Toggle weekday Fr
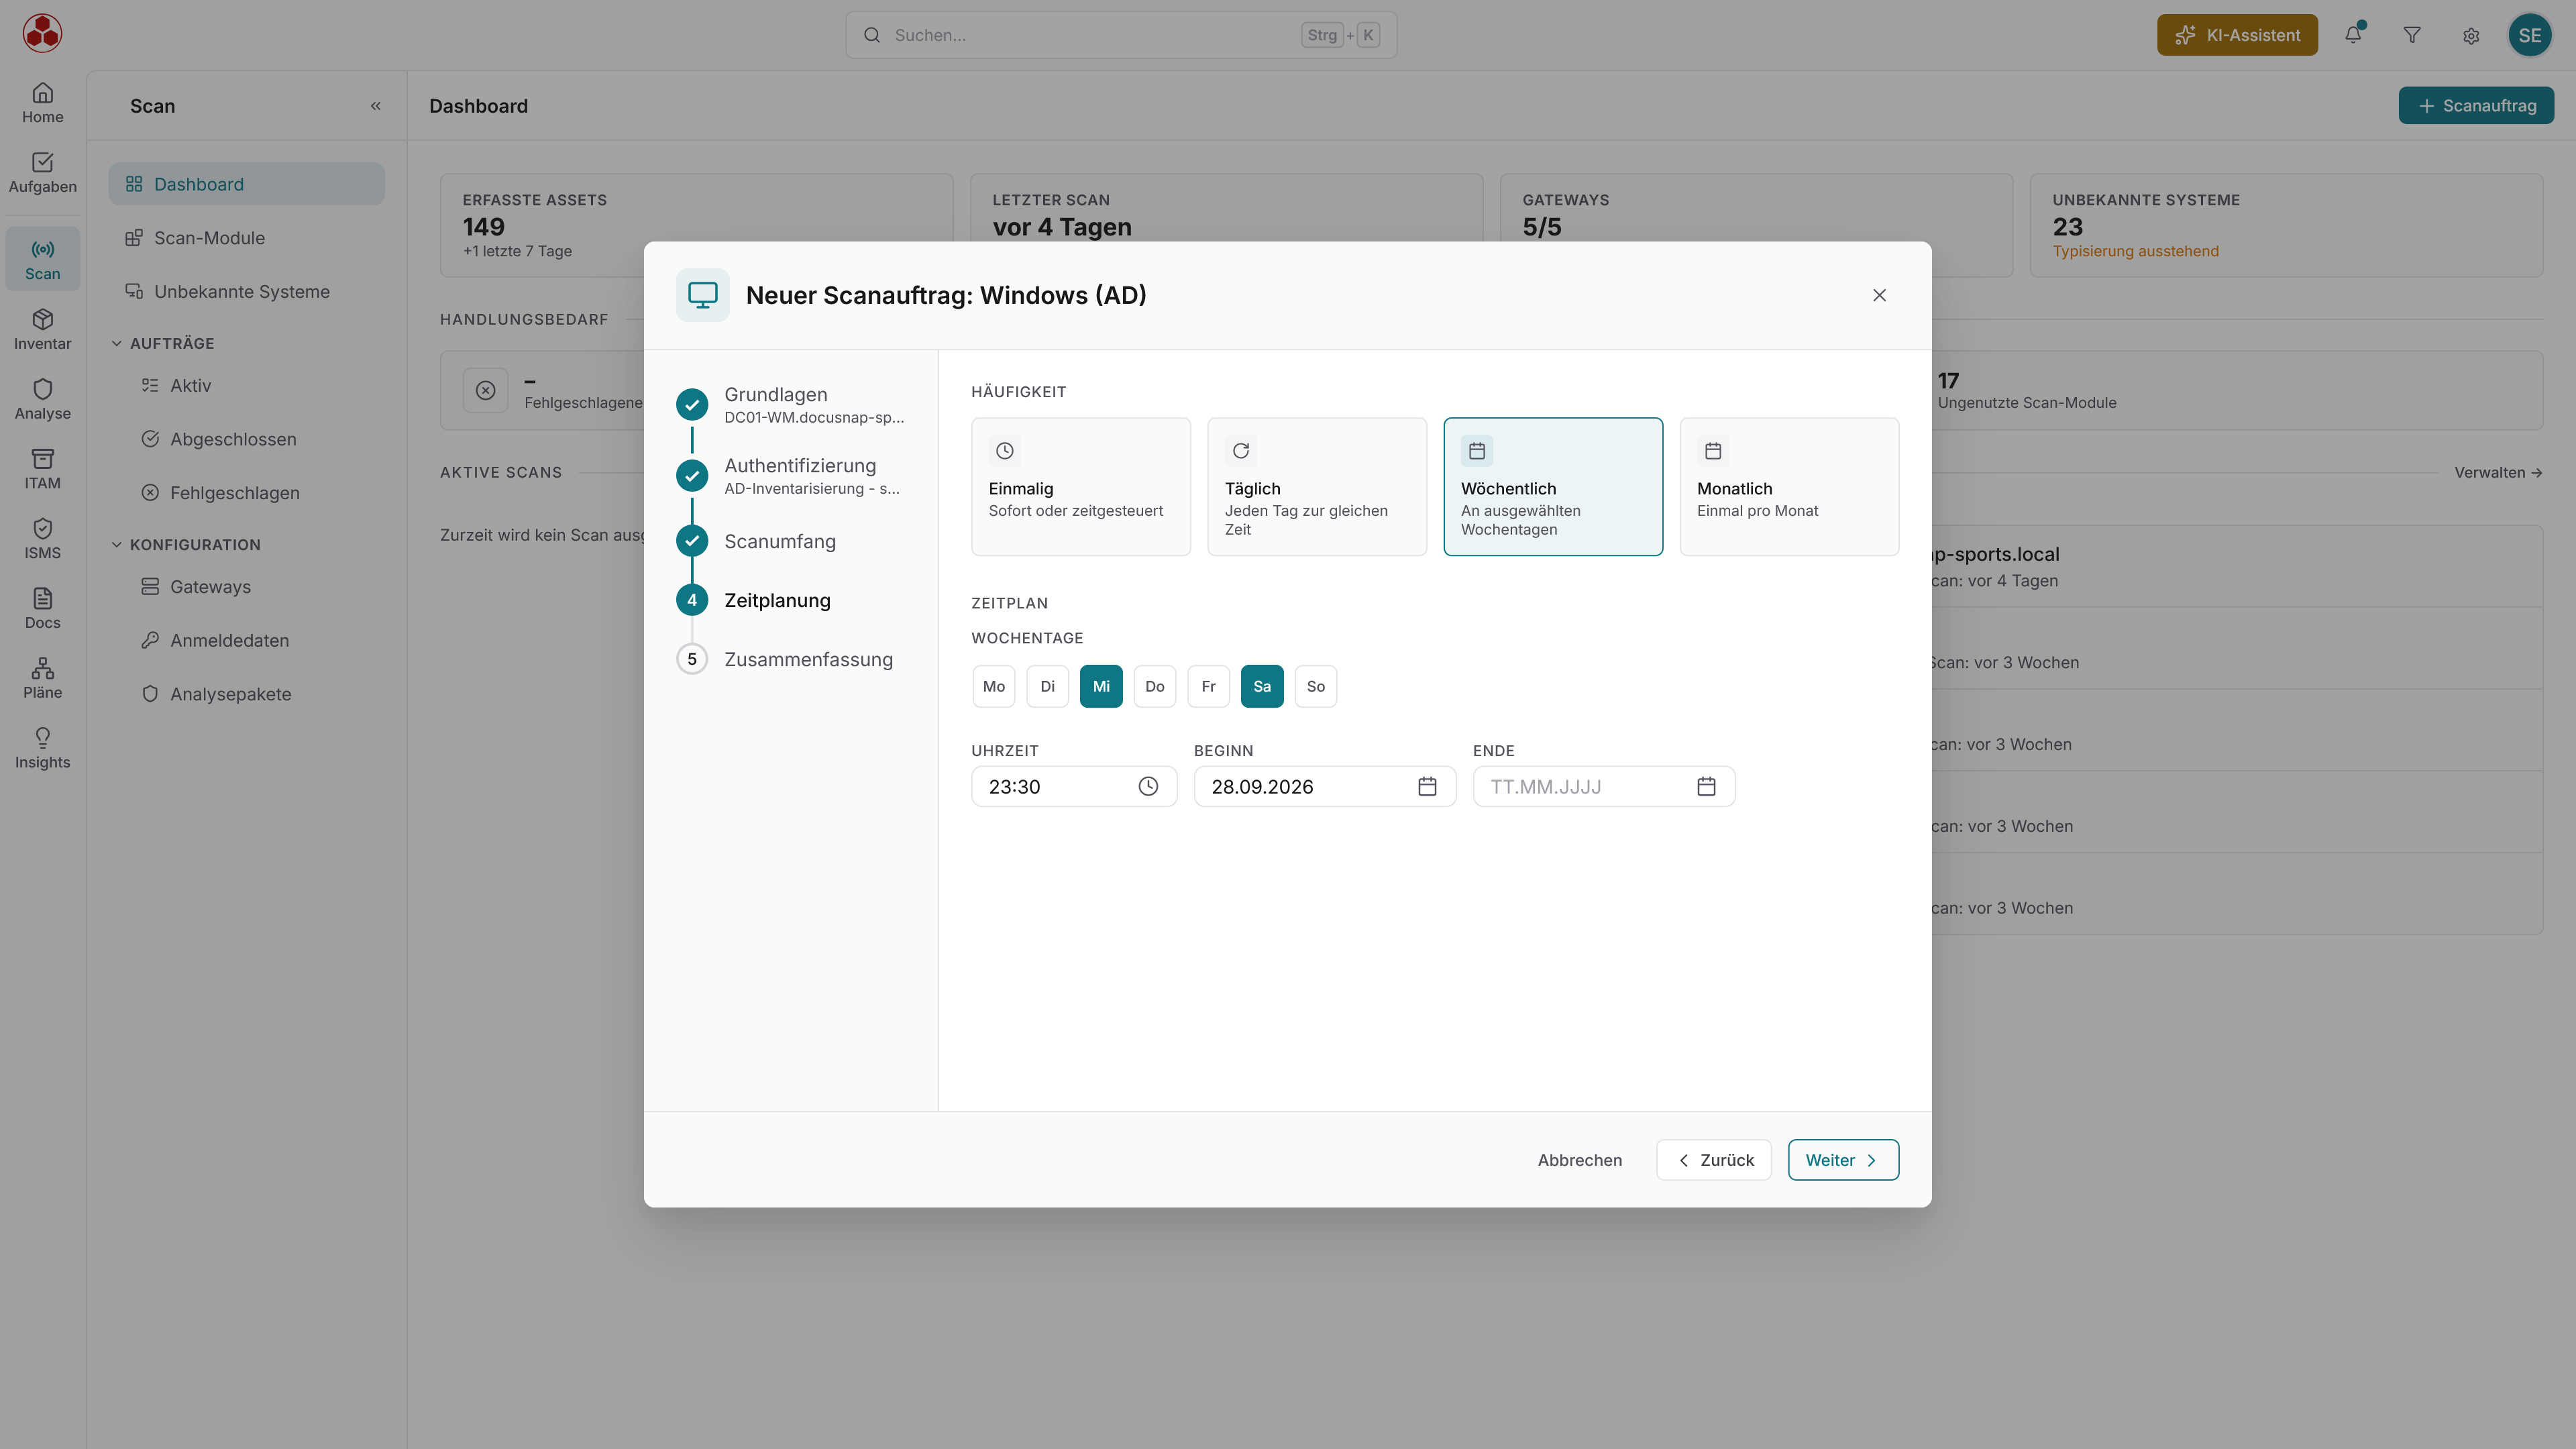Screen dimensions: 2576x1449 [x=1208, y=686]
